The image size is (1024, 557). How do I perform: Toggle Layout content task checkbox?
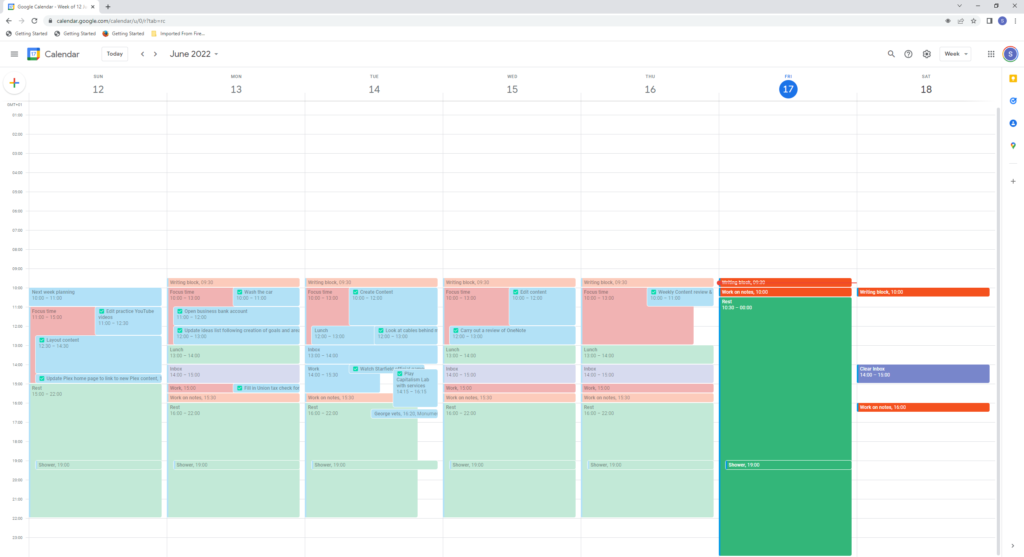click(42, 340)
